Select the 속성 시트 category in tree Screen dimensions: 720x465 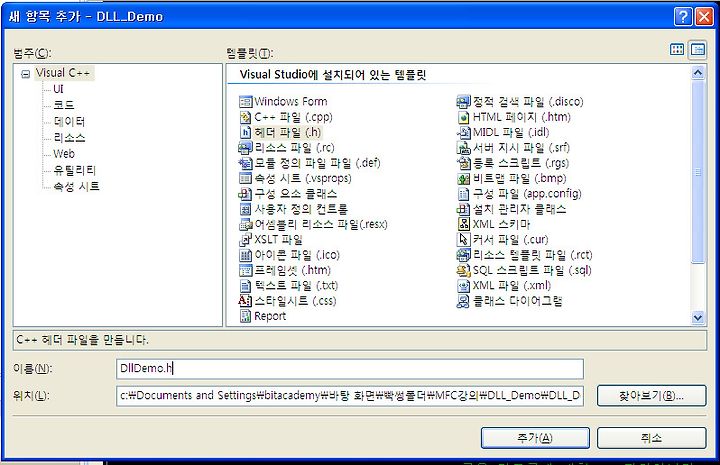point(76,186)
